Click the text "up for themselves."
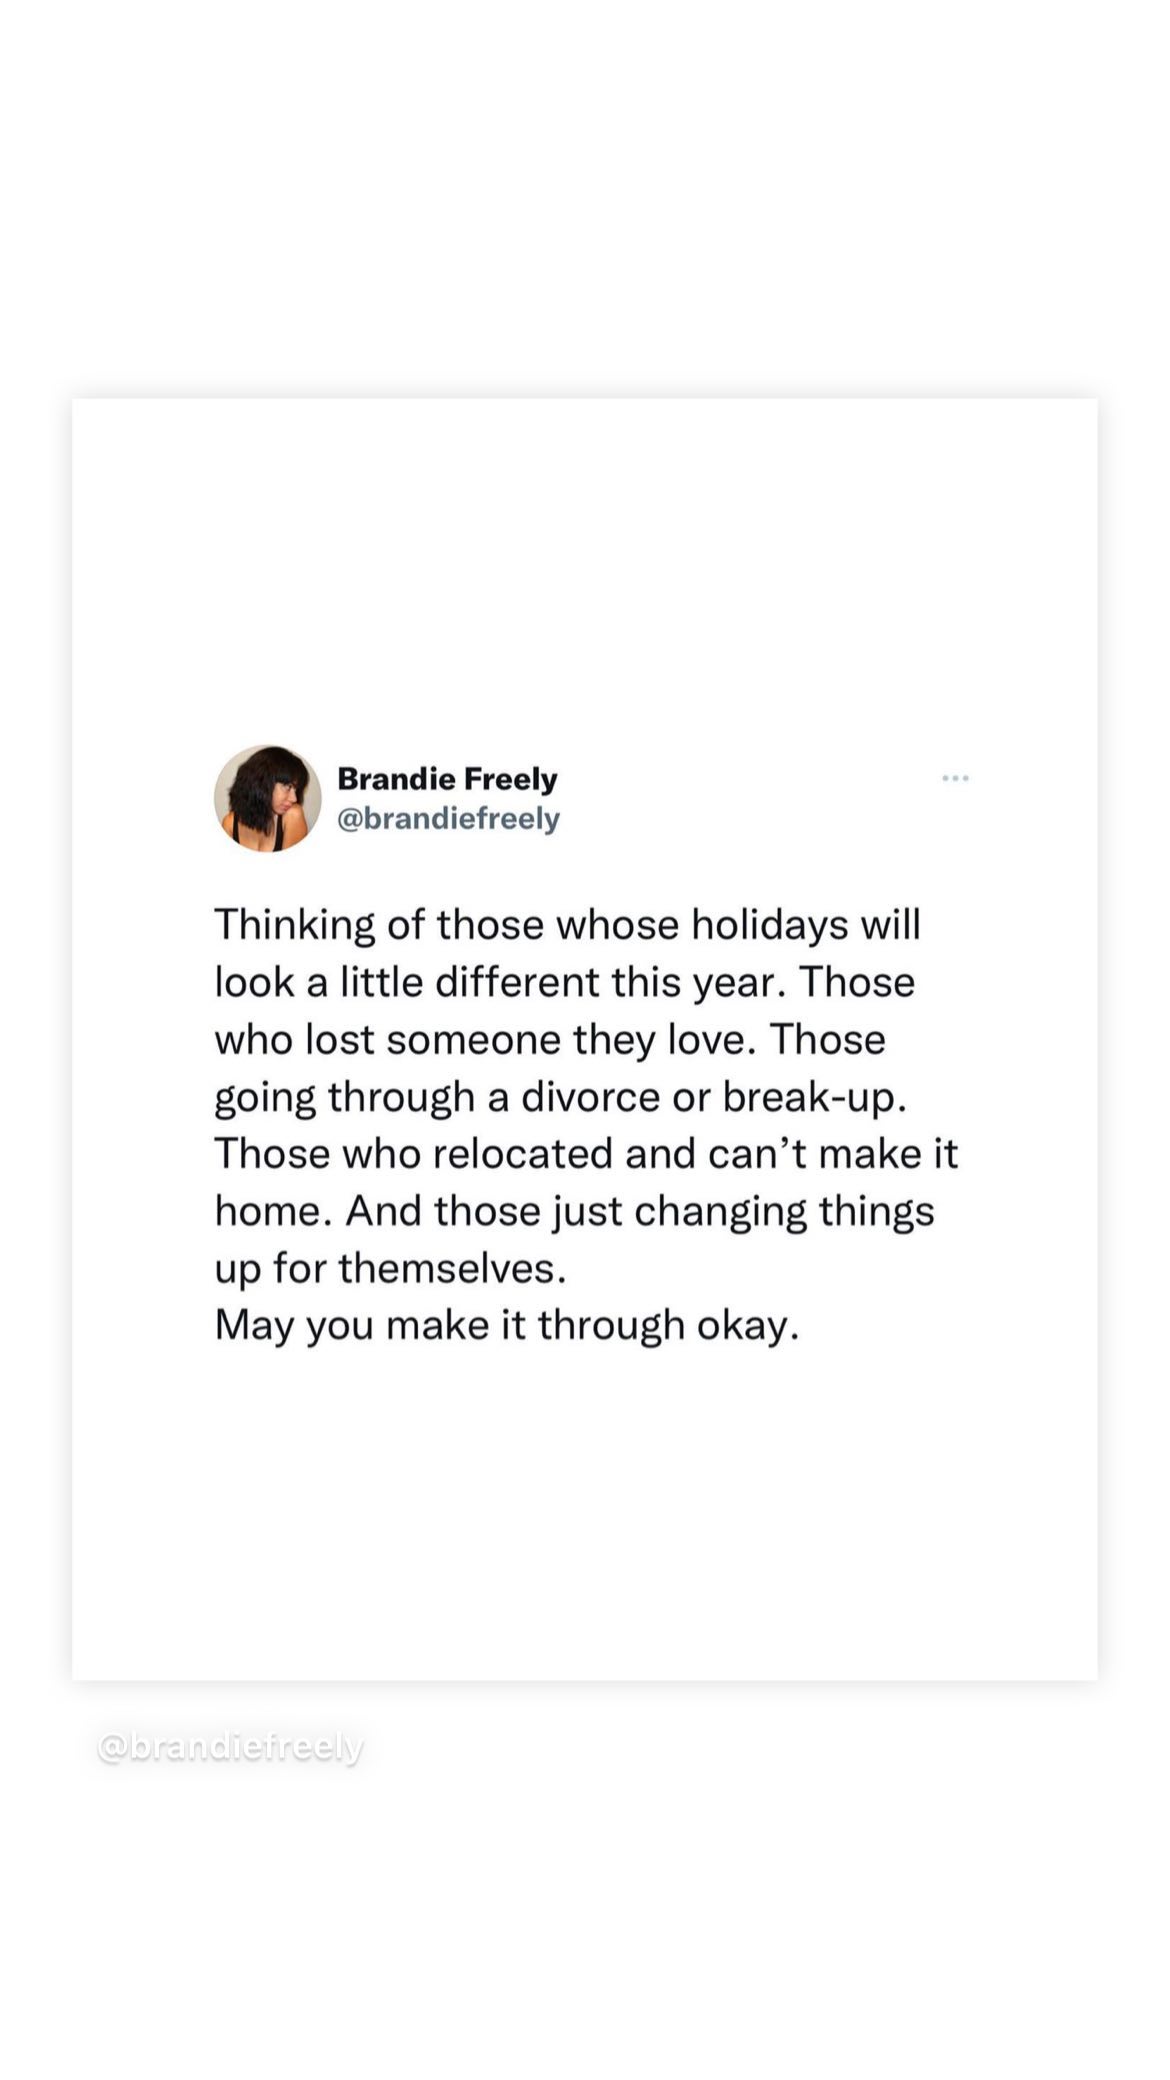The image size is (1170, 2080). (x=391, y=1268)
